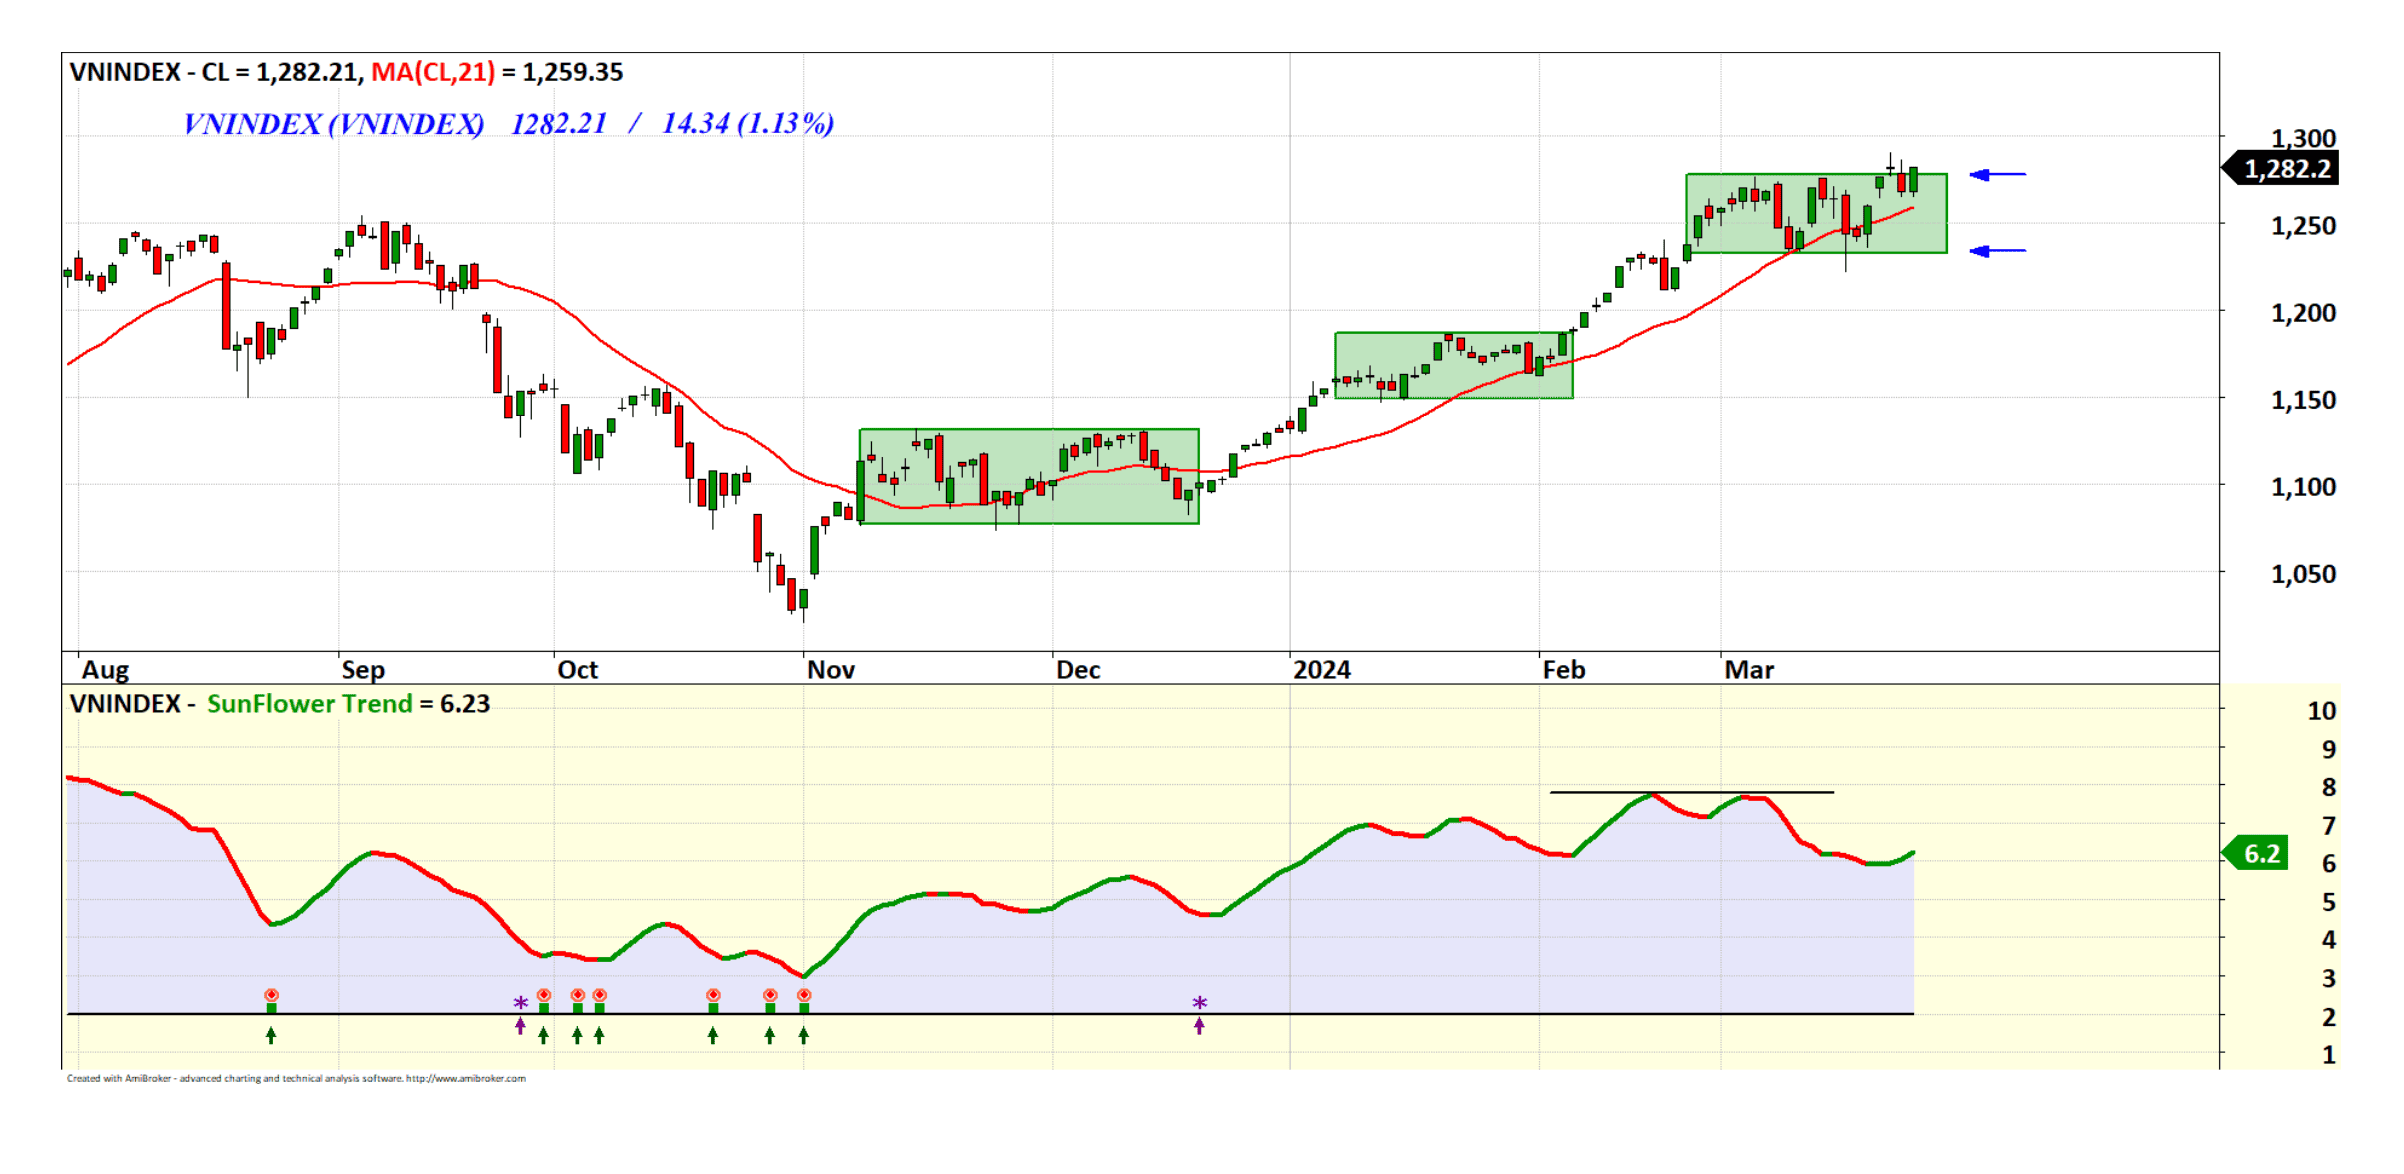Click the green 'SunFlower Trend' indicator label
The image size is (2404, 1174).
coord(309,704)
